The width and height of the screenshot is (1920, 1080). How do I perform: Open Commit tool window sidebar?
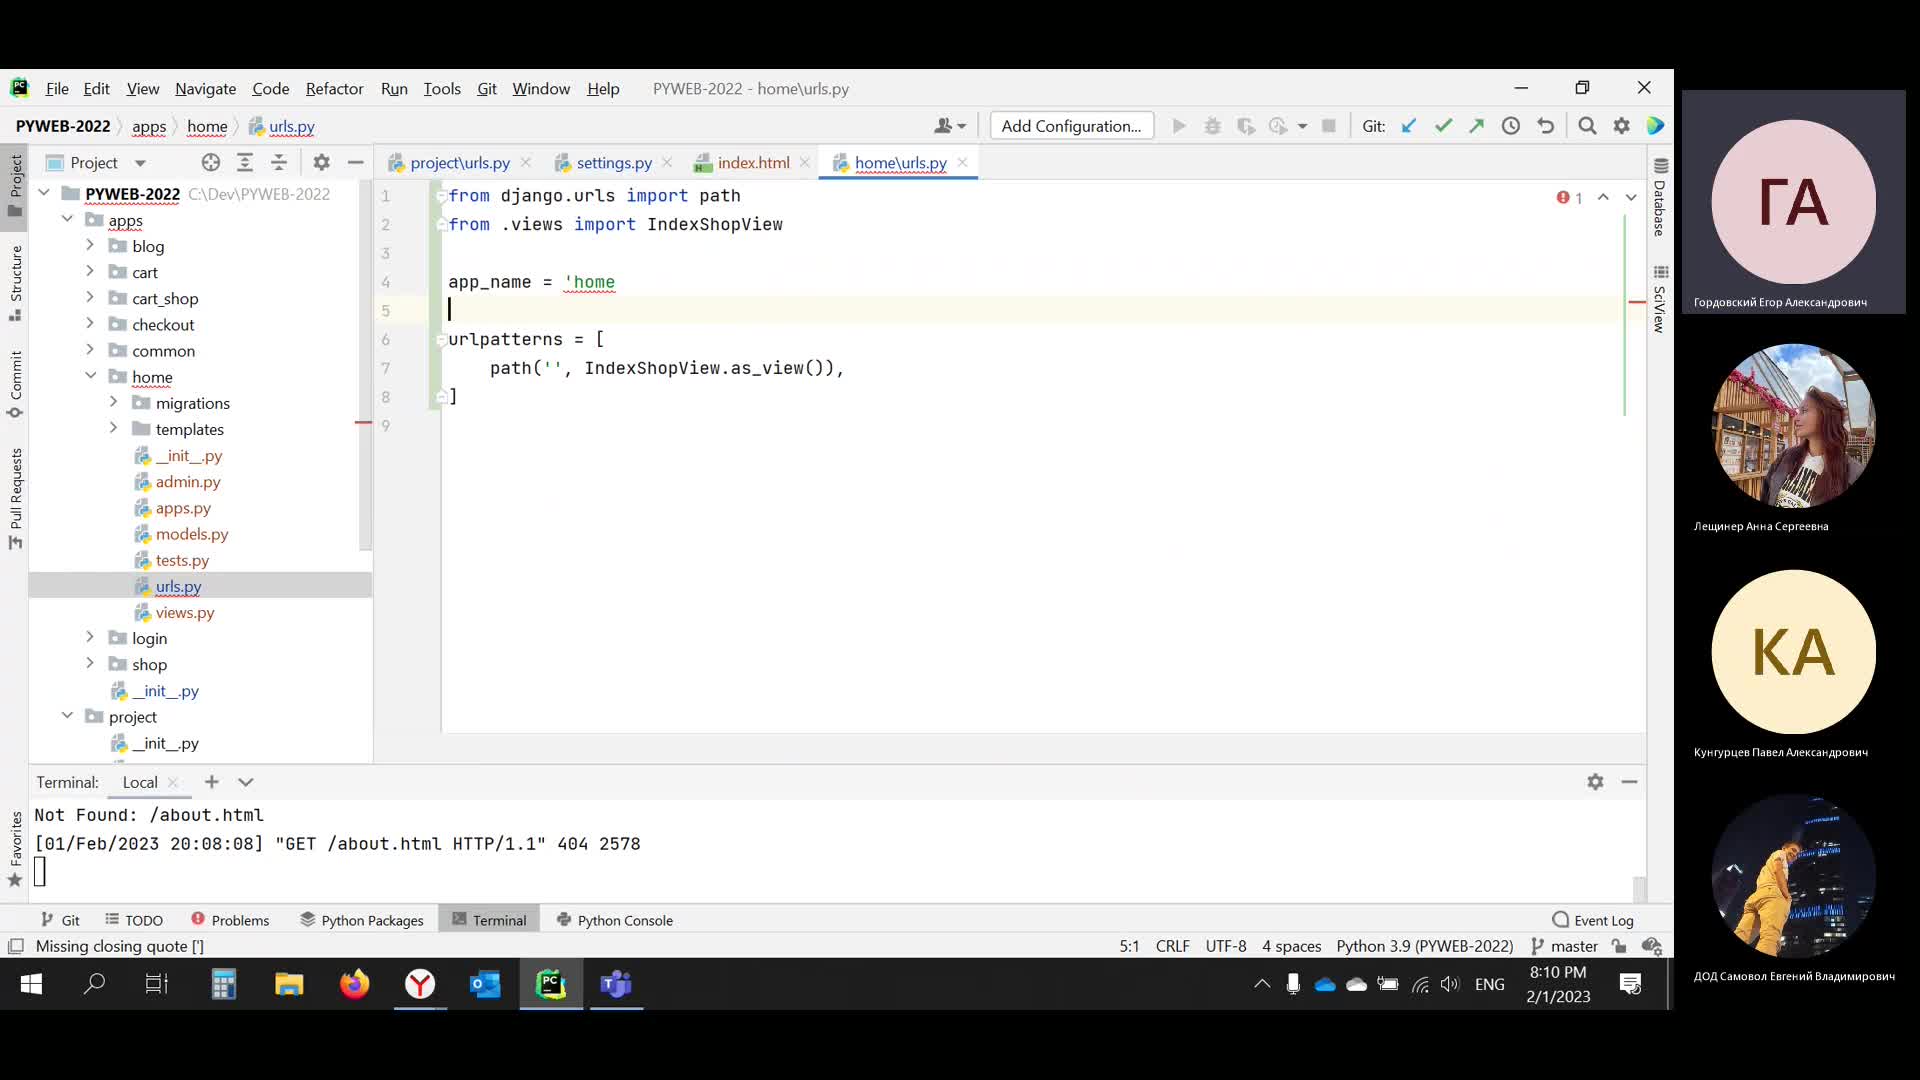pyautogui.click(x=15, y=384)
